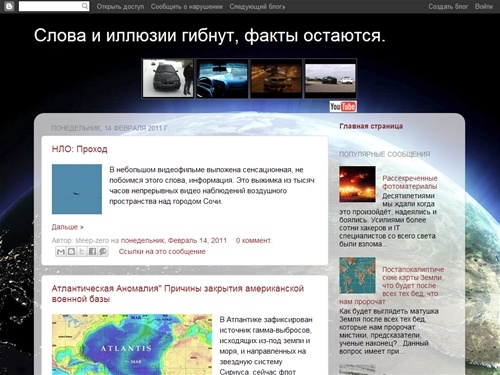
Task: Click 'Войти' to sign in
Action: coord(484,6)
